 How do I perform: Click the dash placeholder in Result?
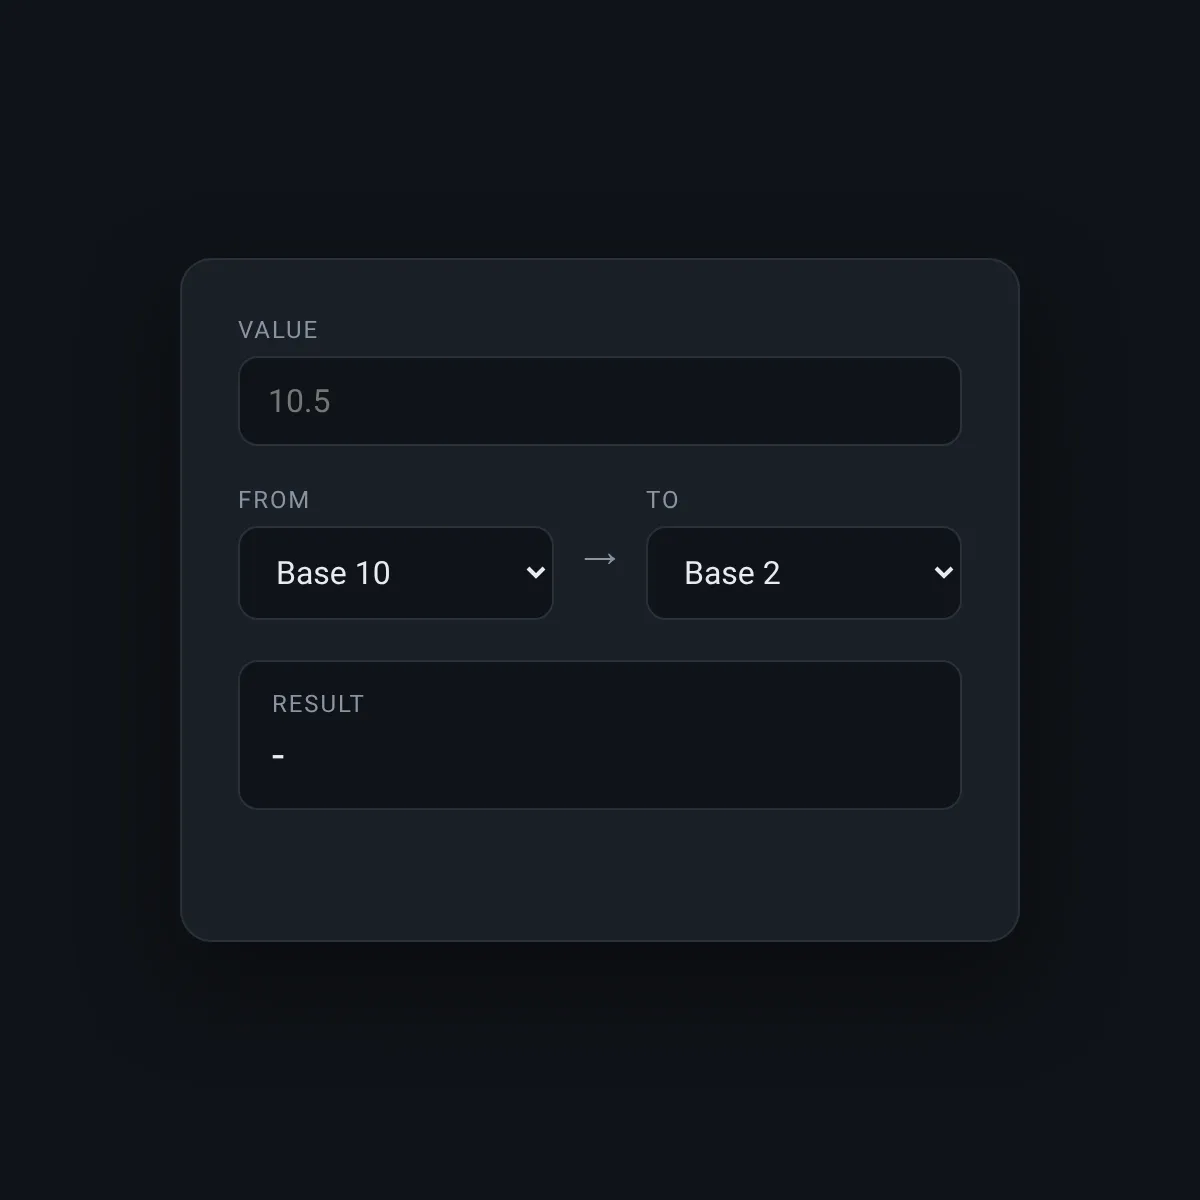tap(278, 757)
